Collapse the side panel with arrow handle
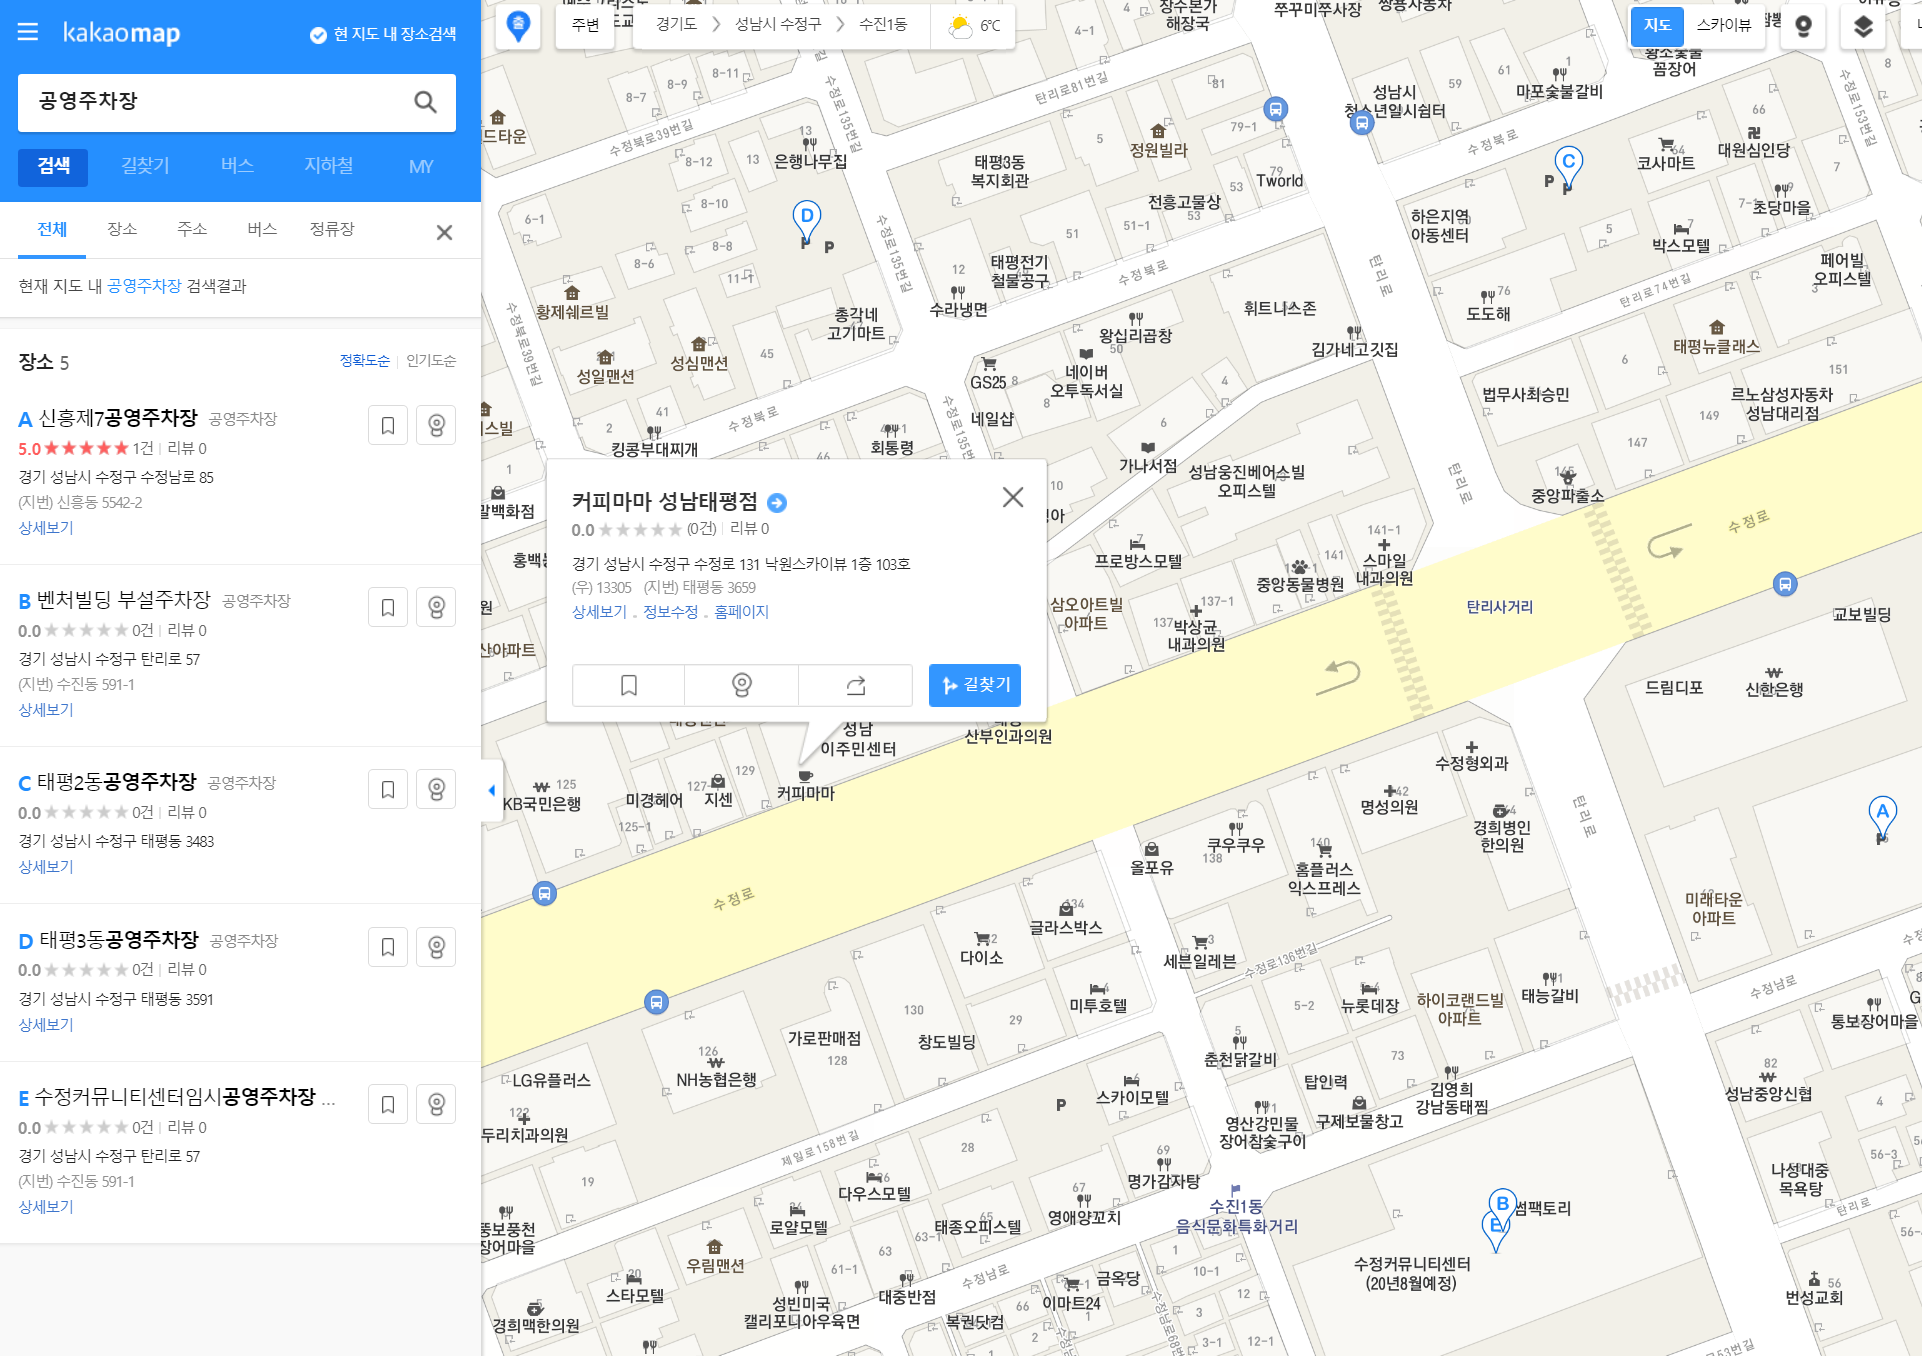 491,790
